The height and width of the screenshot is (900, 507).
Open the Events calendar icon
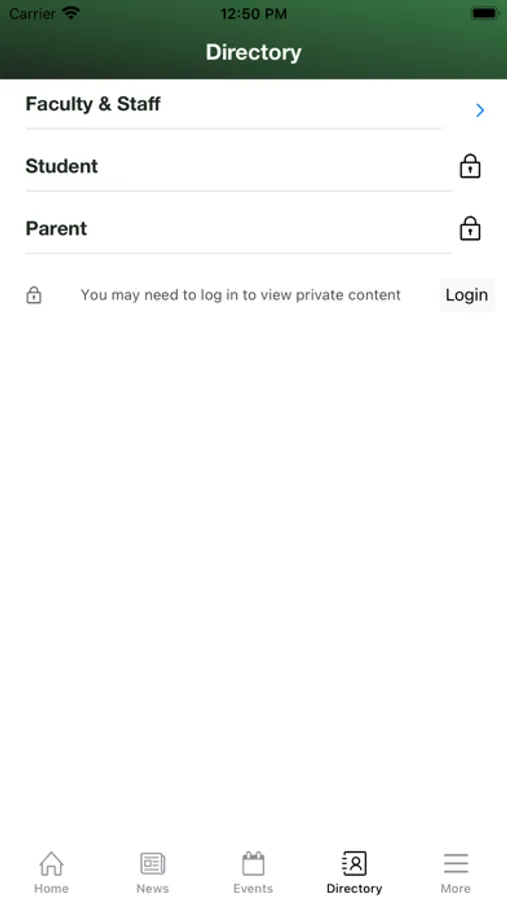click(253, 863)
